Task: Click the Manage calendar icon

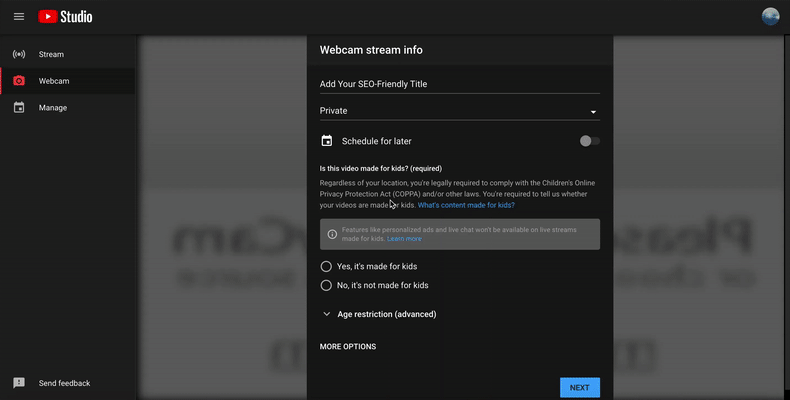Action: (x=18, y=108)
